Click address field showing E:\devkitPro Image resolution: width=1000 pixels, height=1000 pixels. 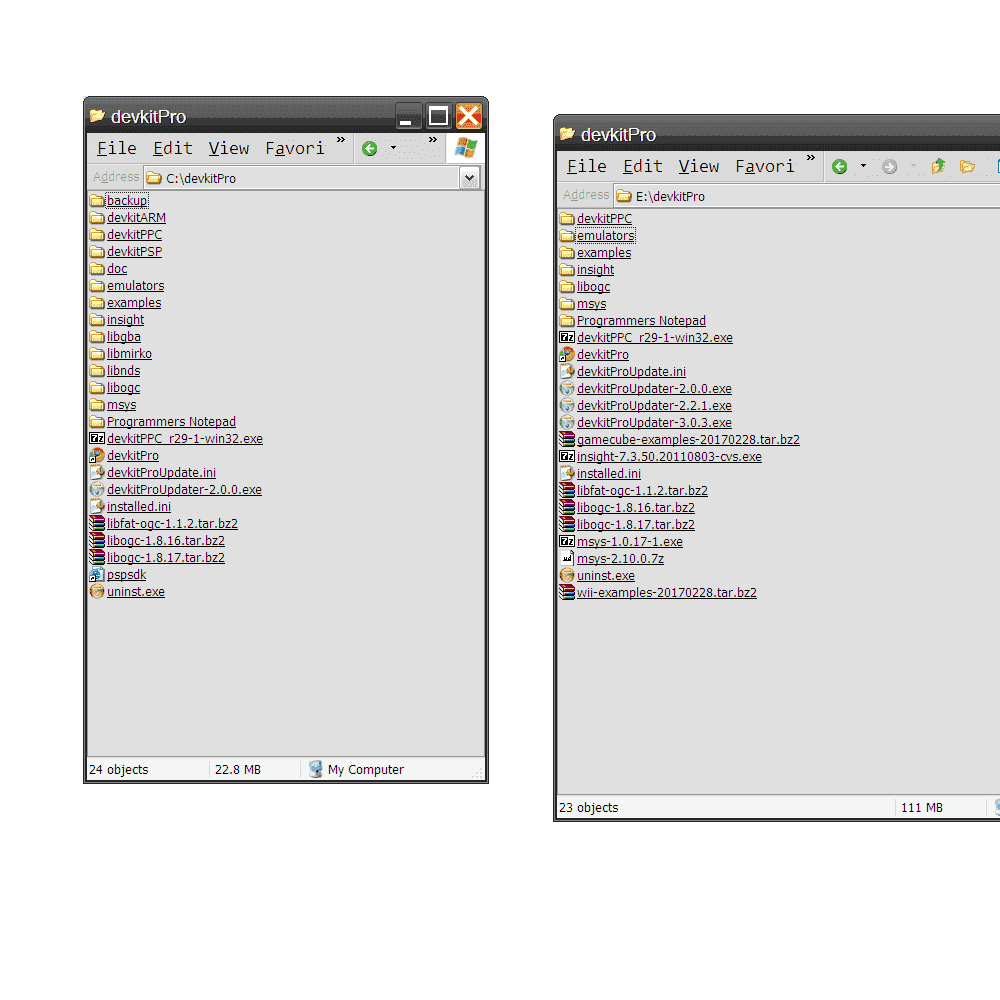pyautogui.click(x=807, y=196)
